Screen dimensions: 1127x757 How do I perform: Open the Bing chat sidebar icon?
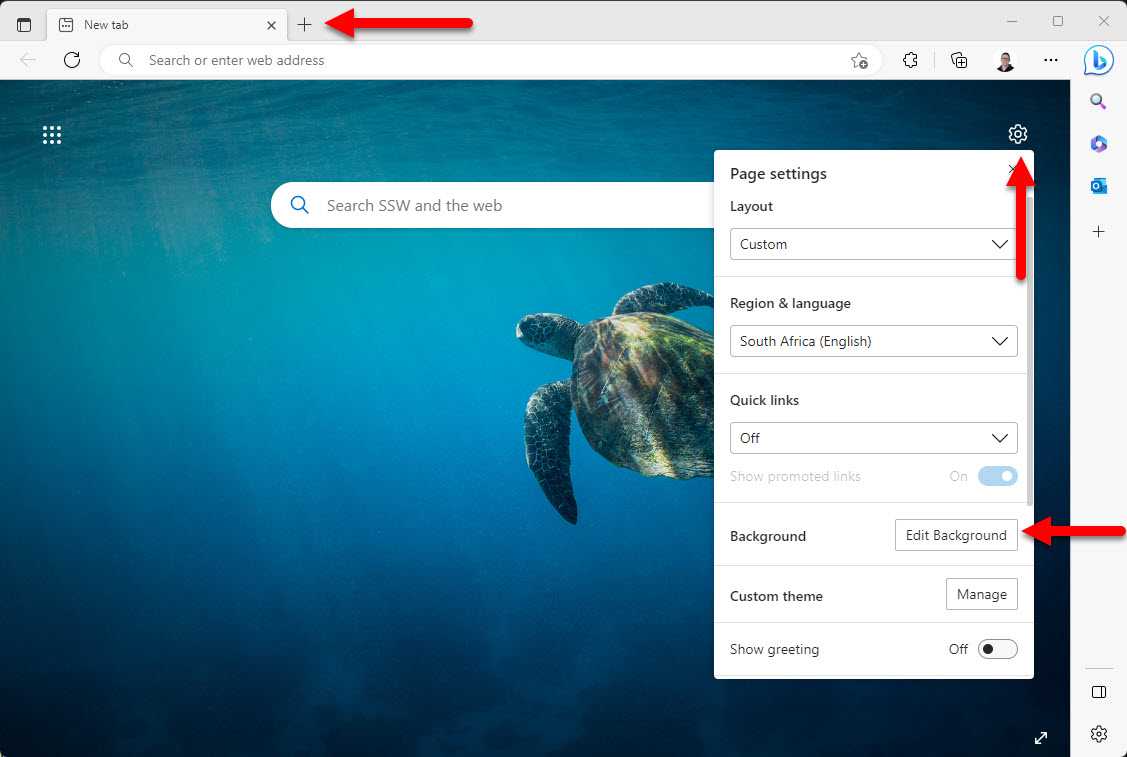click(1098, 60)
